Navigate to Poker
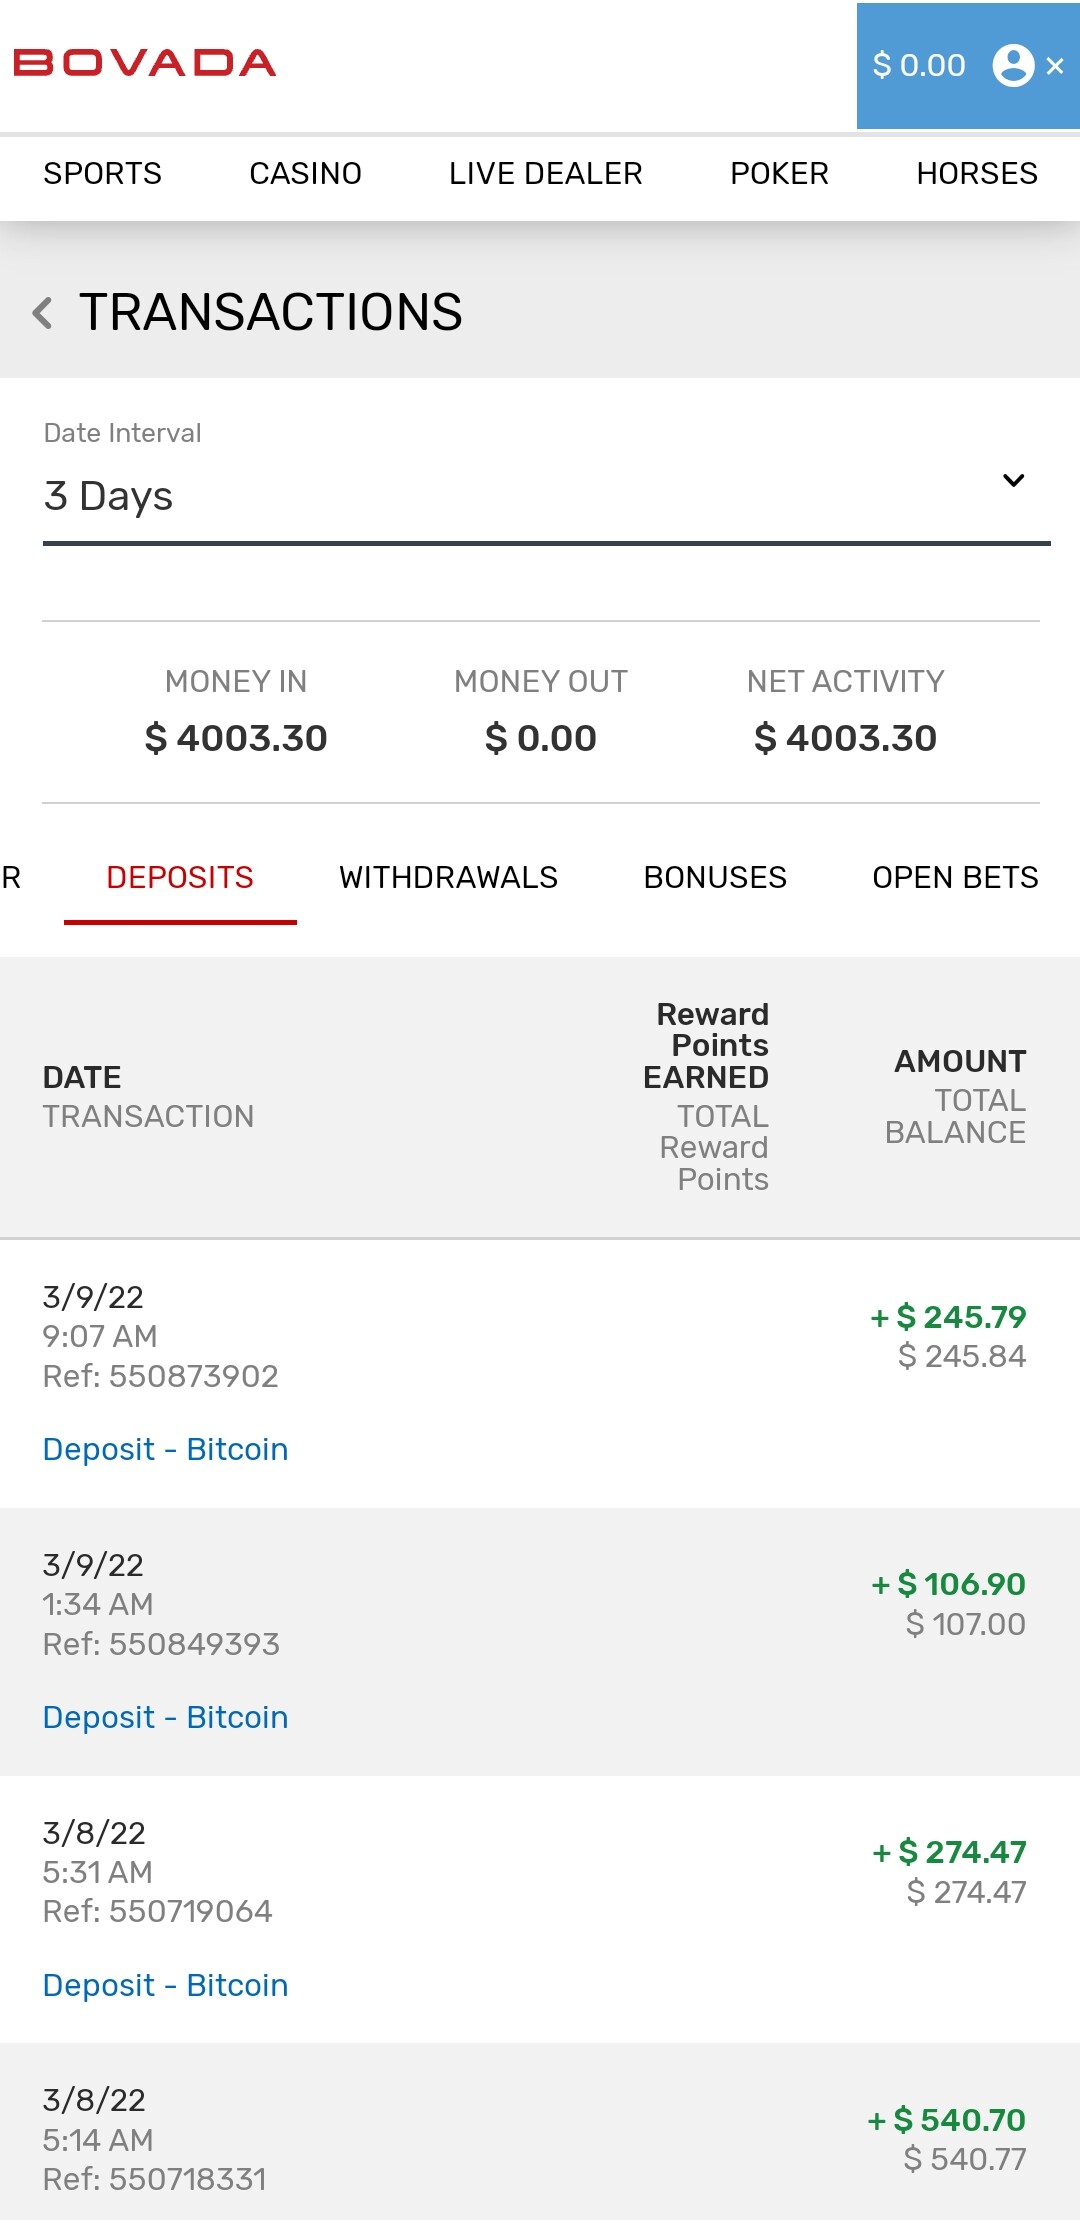 [x=779, y=174]
